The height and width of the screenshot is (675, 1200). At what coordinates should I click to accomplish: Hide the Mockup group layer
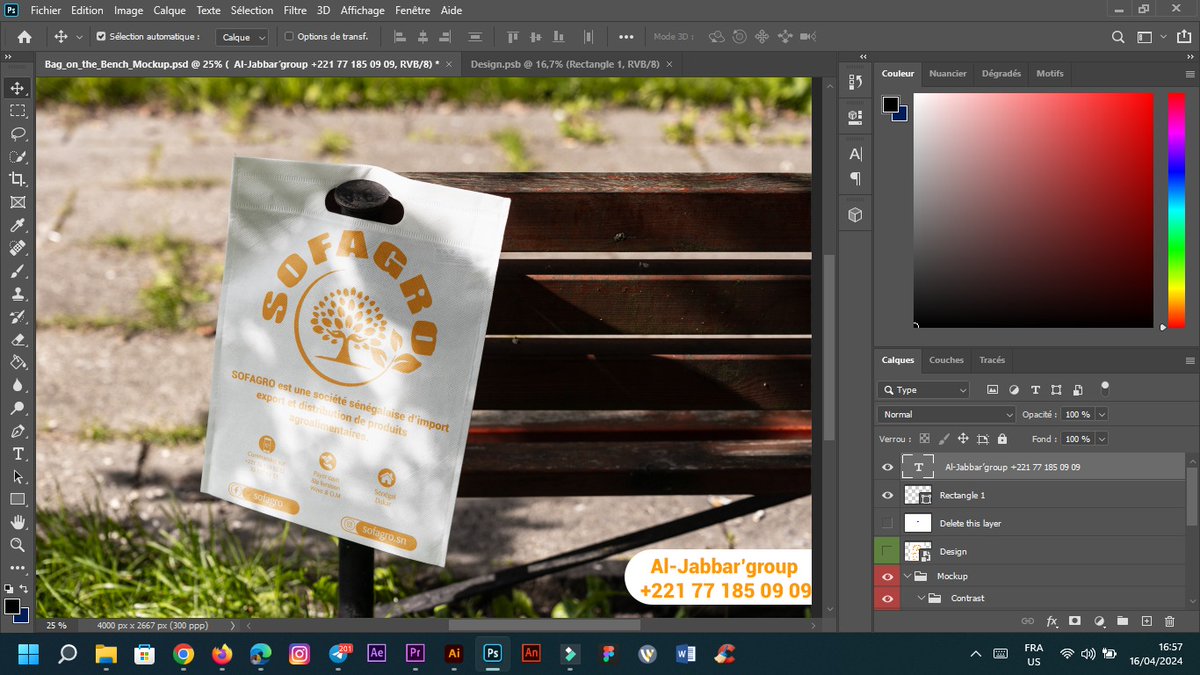tap(887, 576)
